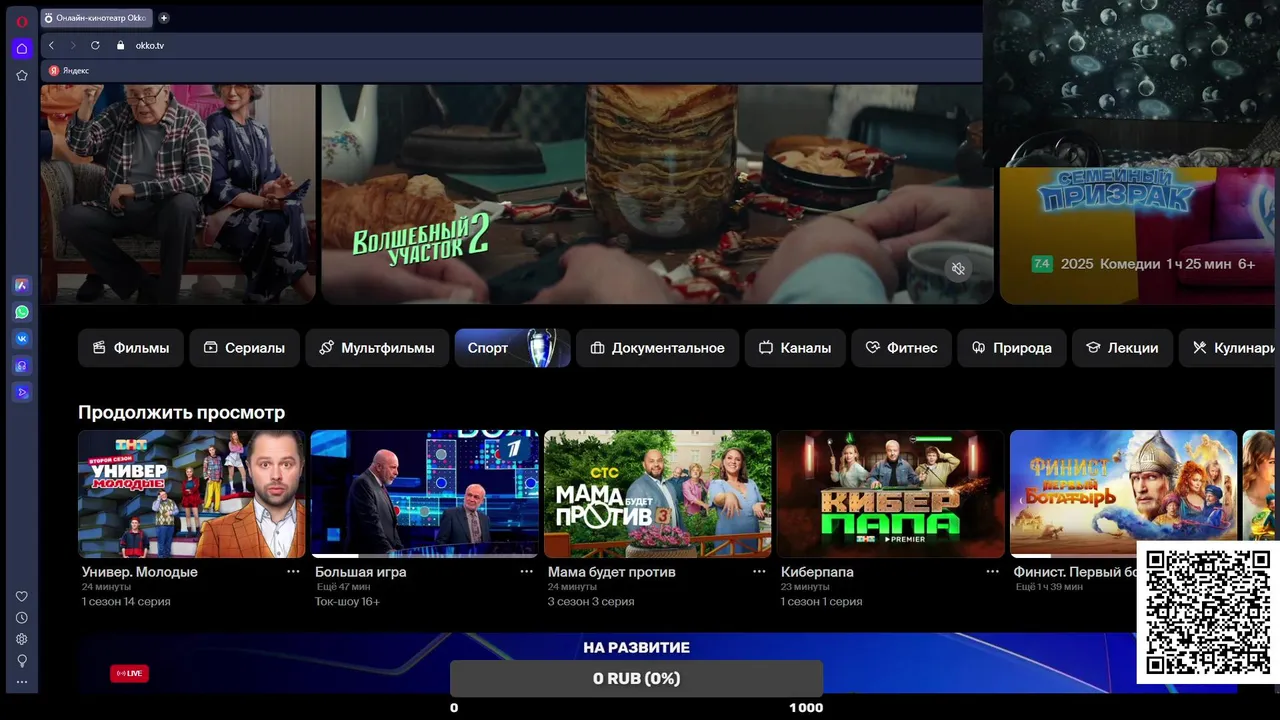1280x720 pixels.
Task: Resume the Универ. Молодые thumbnail
Action: pos(192,494)
